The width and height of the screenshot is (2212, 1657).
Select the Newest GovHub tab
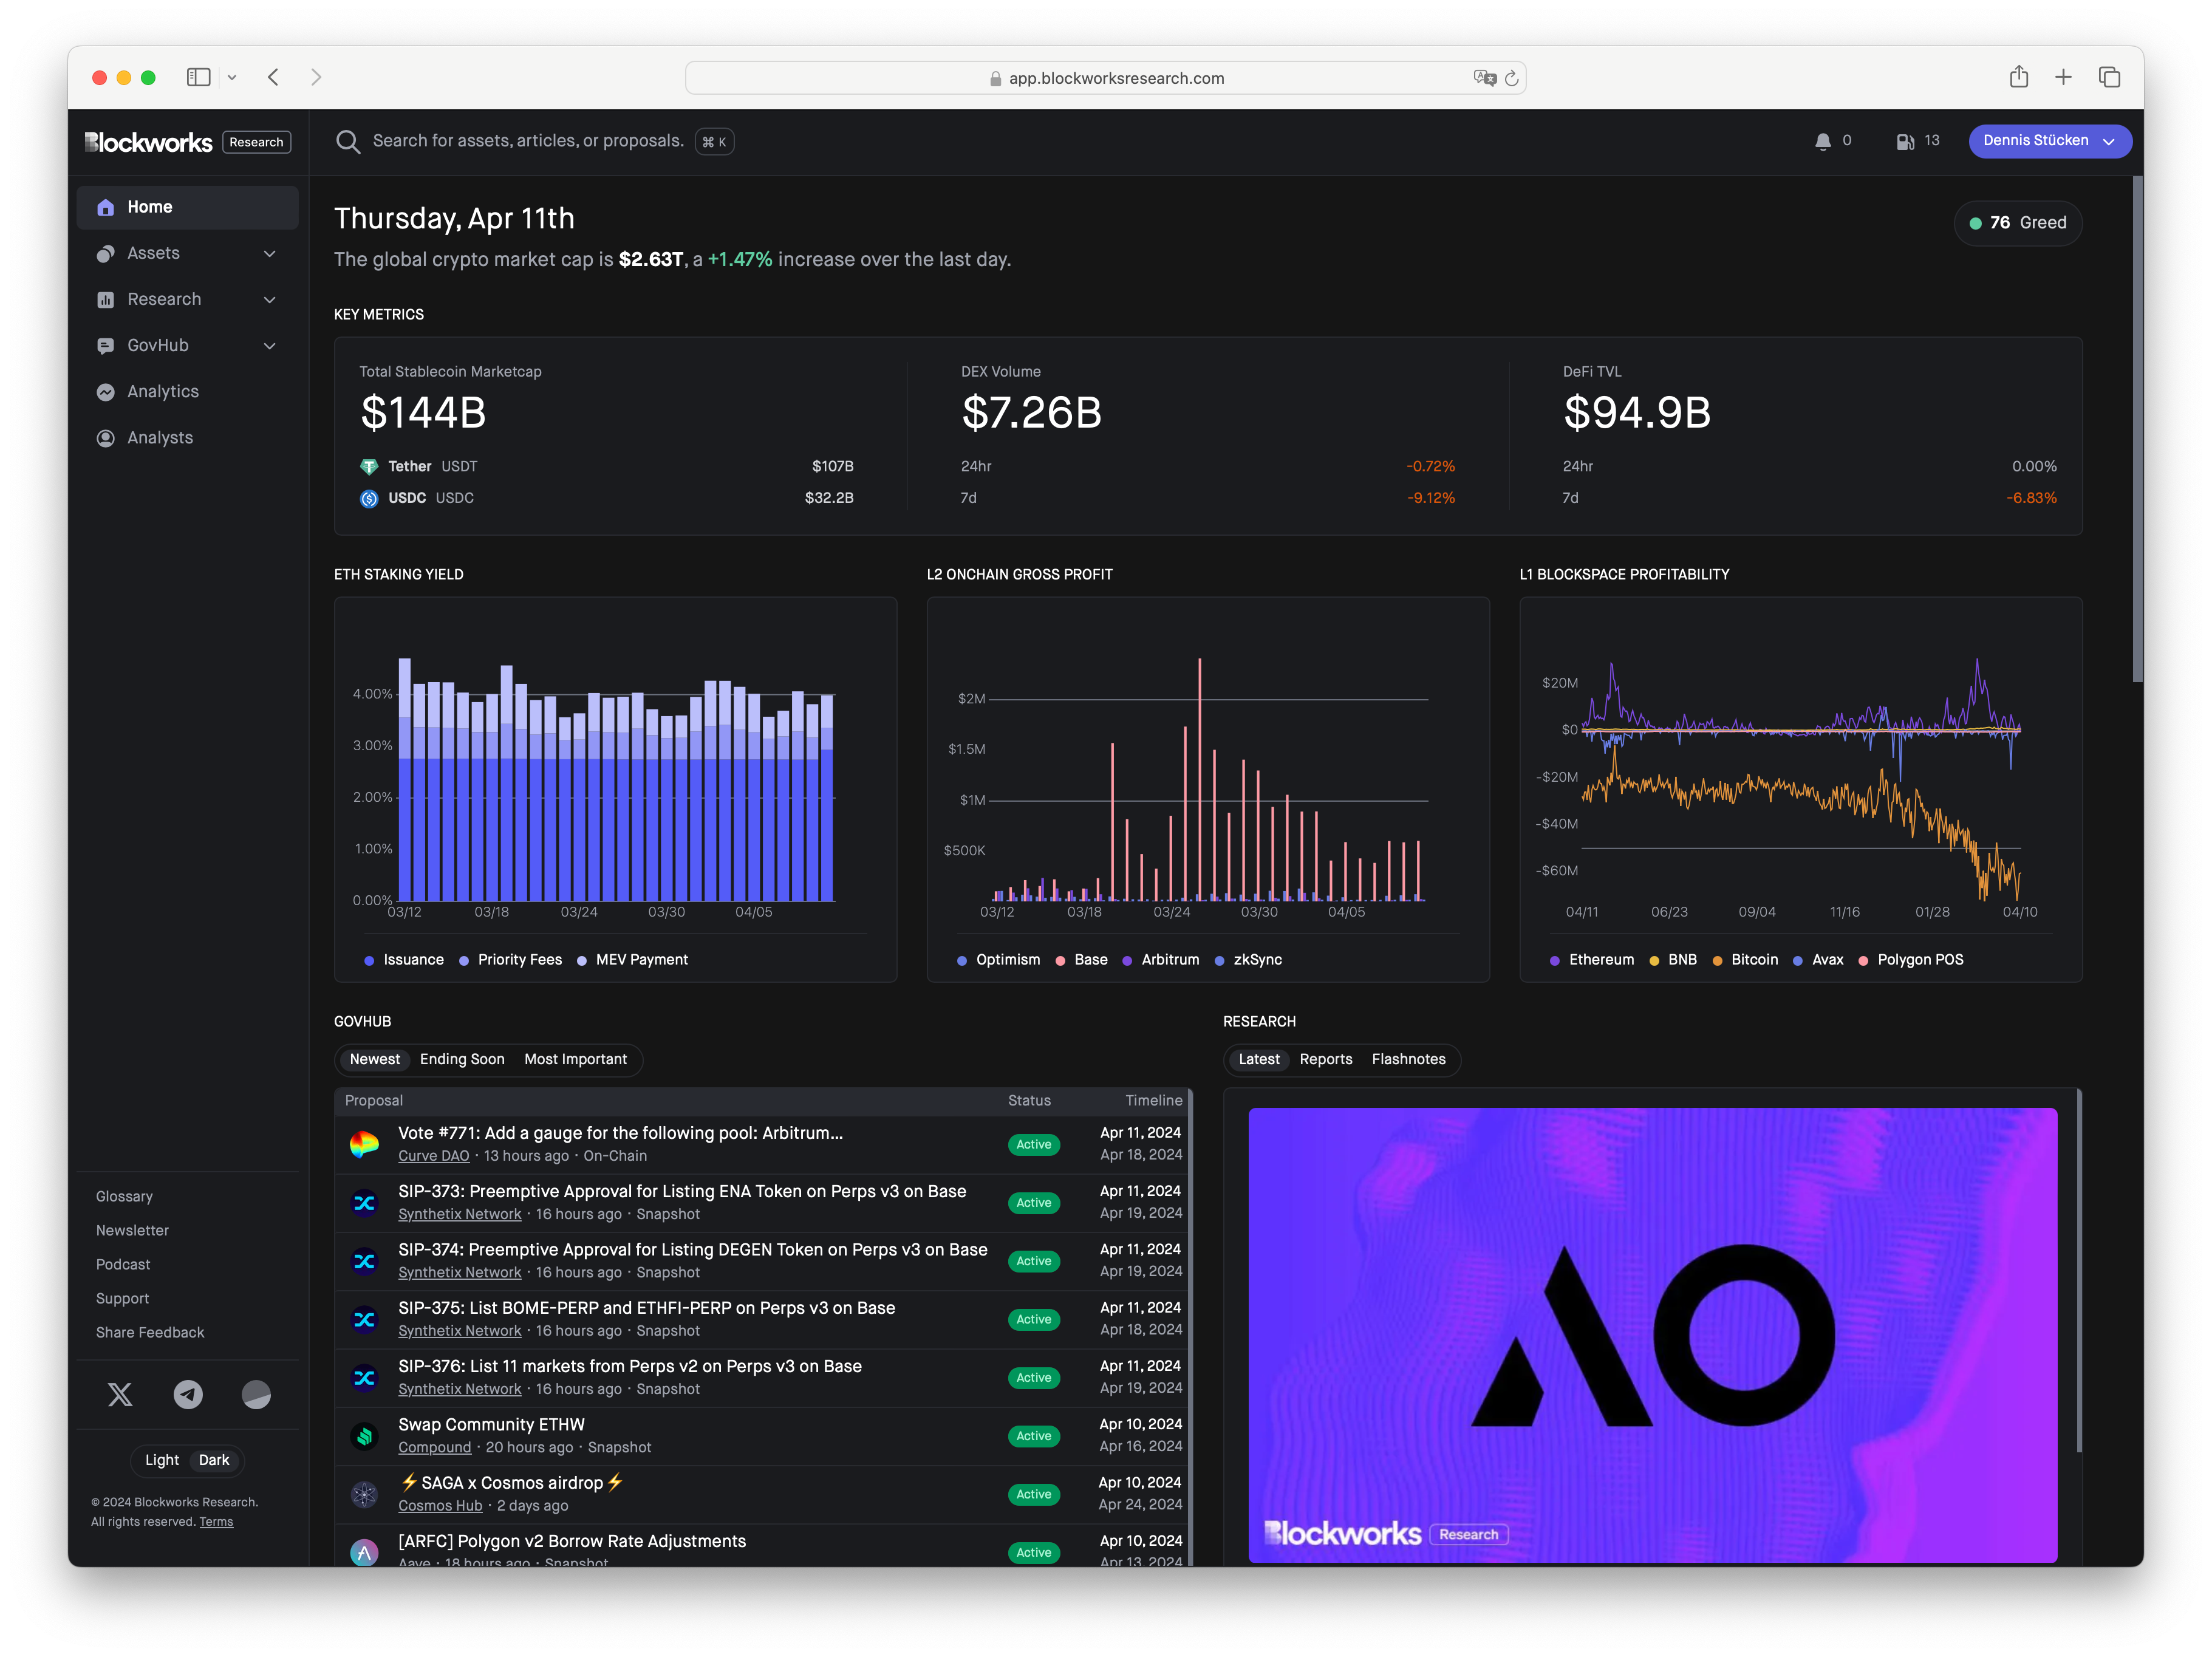coord(375,1060)
